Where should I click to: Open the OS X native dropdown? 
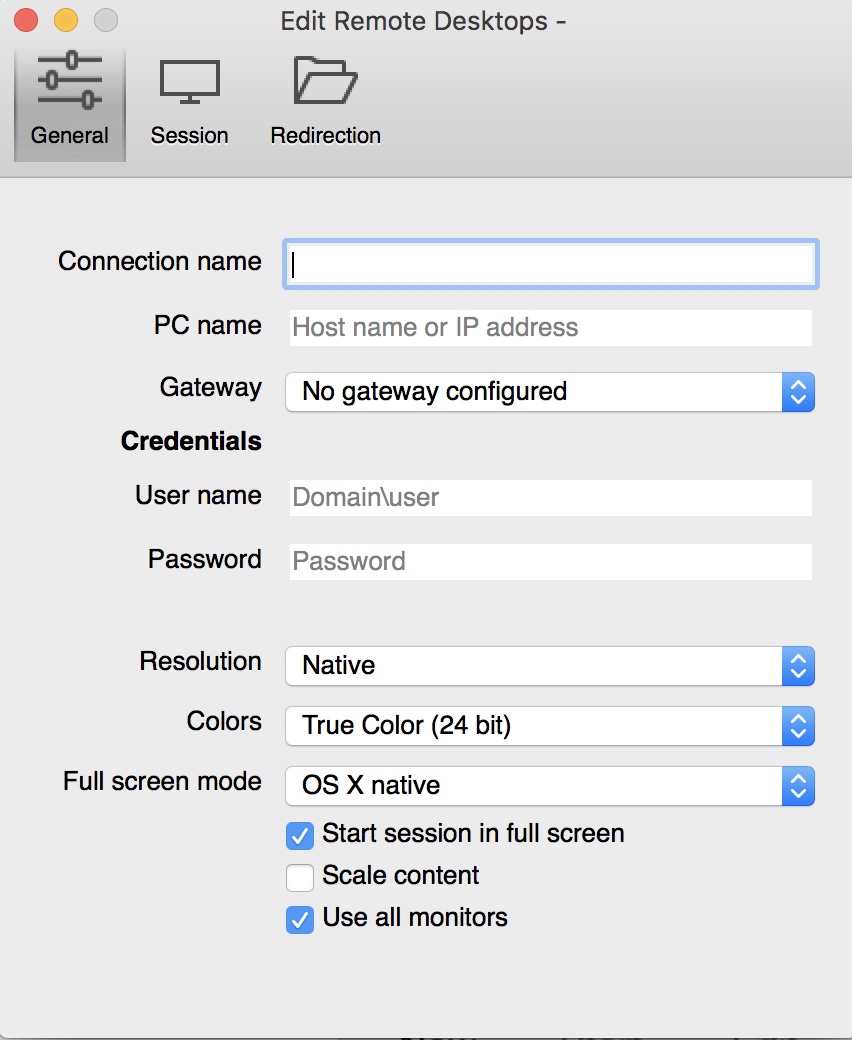(x=550, y=786)
